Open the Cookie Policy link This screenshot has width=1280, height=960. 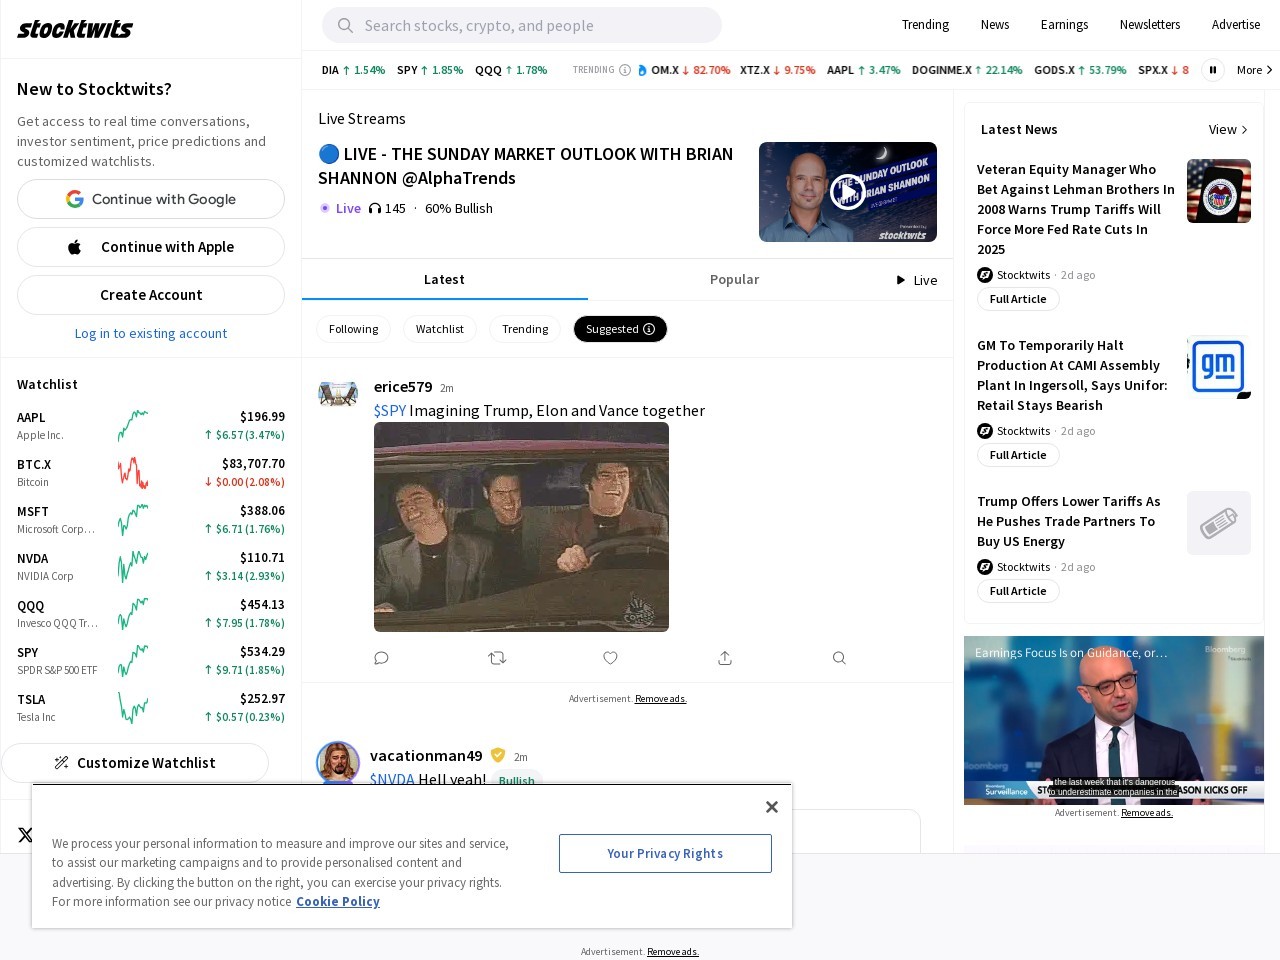[x=338, y=901]
